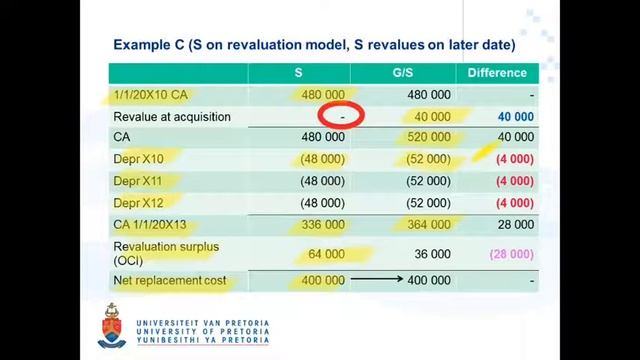The height and width of the screenshot is (360, 640).
Task: Select the 'CA 1/1/20X13' row label
Action: point(150,224)
